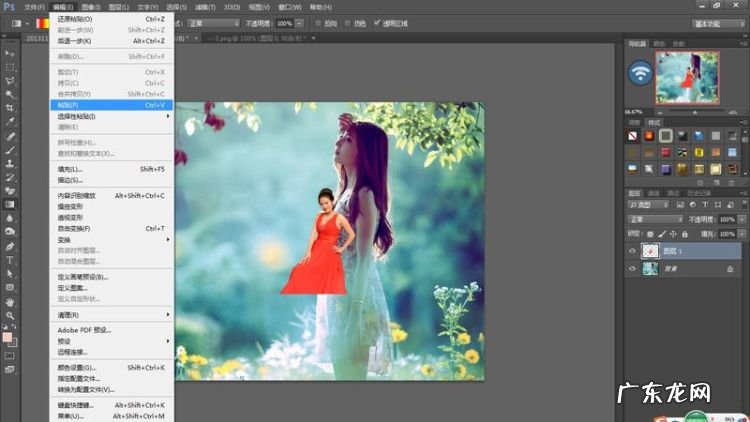Toggle visibility of the 背景 layer
750x422 pixels.
pos(633,269)
